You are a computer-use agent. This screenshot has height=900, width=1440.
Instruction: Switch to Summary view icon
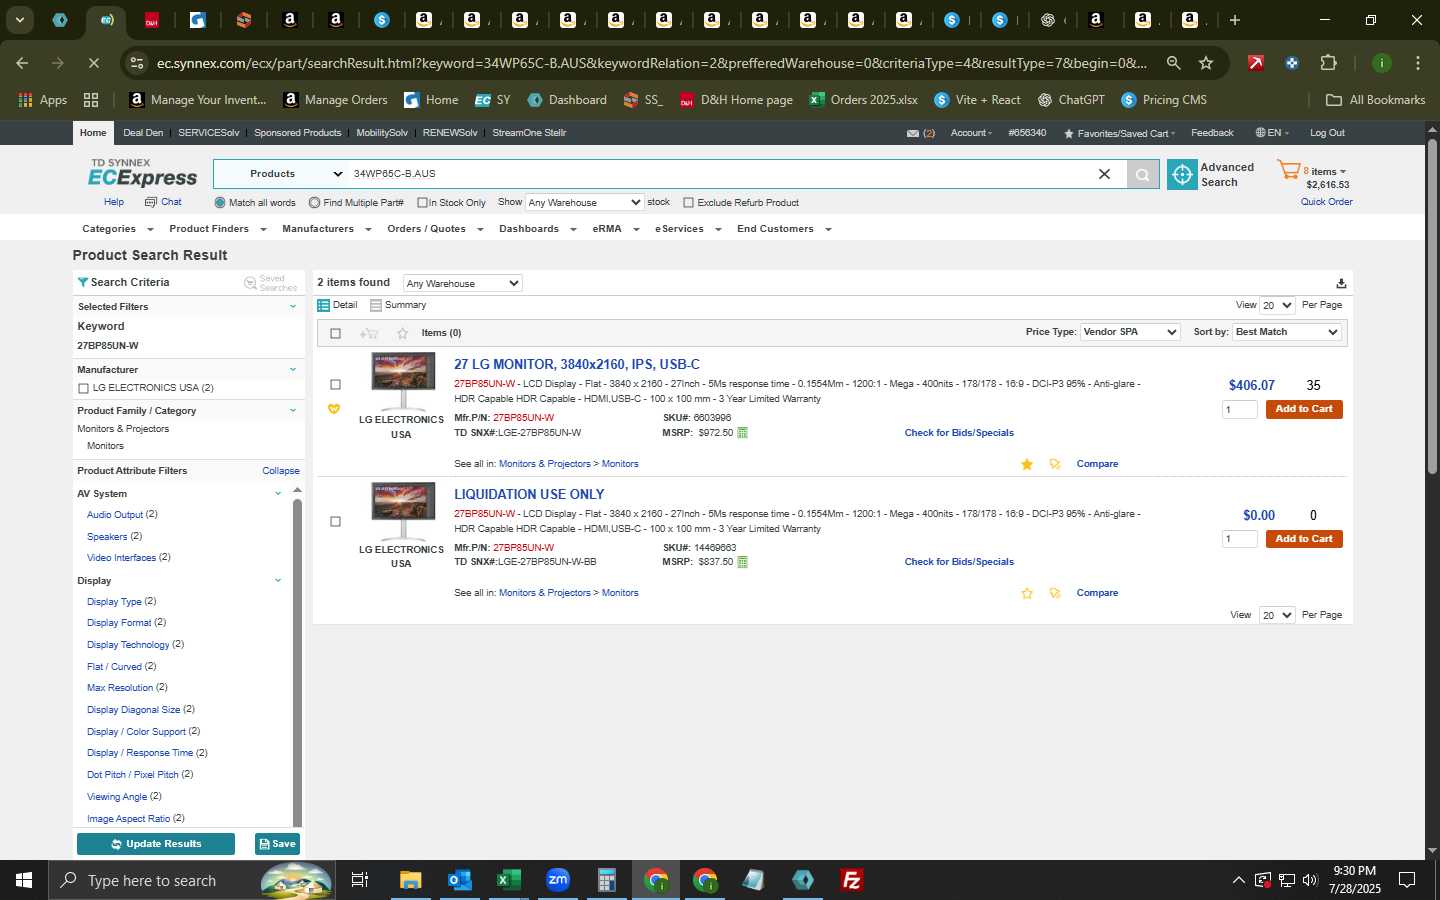[376, 305]
